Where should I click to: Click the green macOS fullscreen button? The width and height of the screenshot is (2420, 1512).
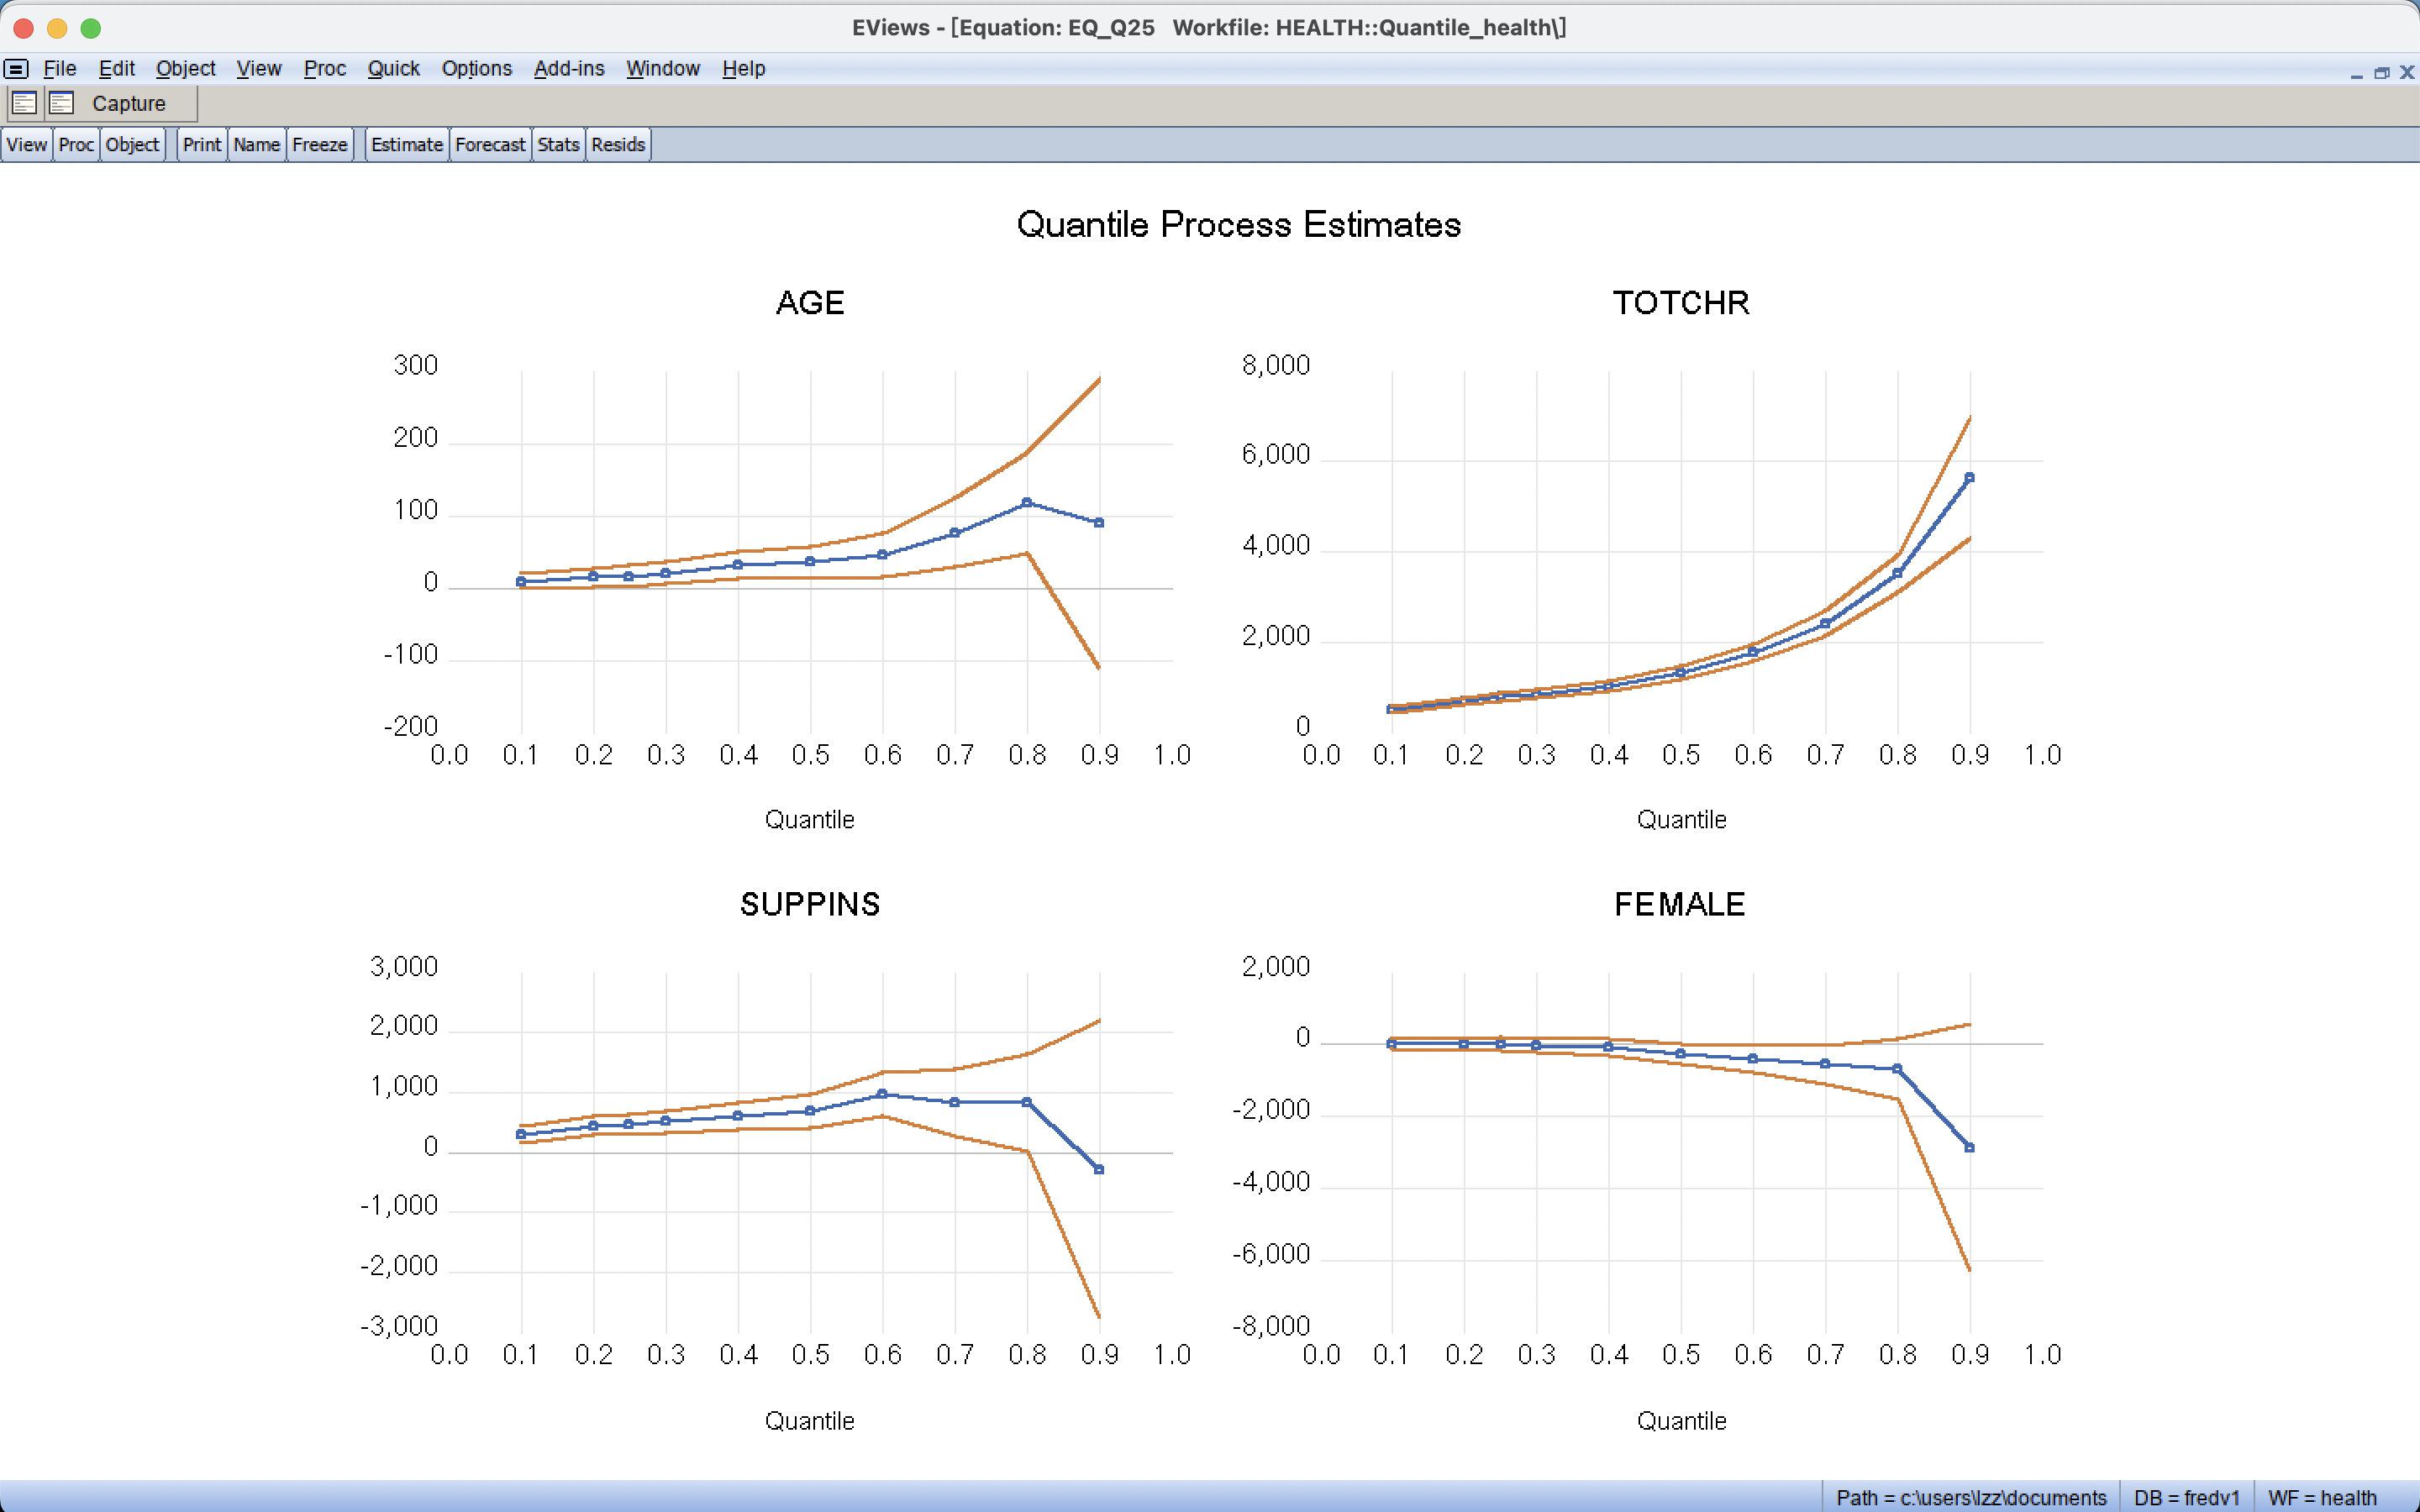pos(91,28)
